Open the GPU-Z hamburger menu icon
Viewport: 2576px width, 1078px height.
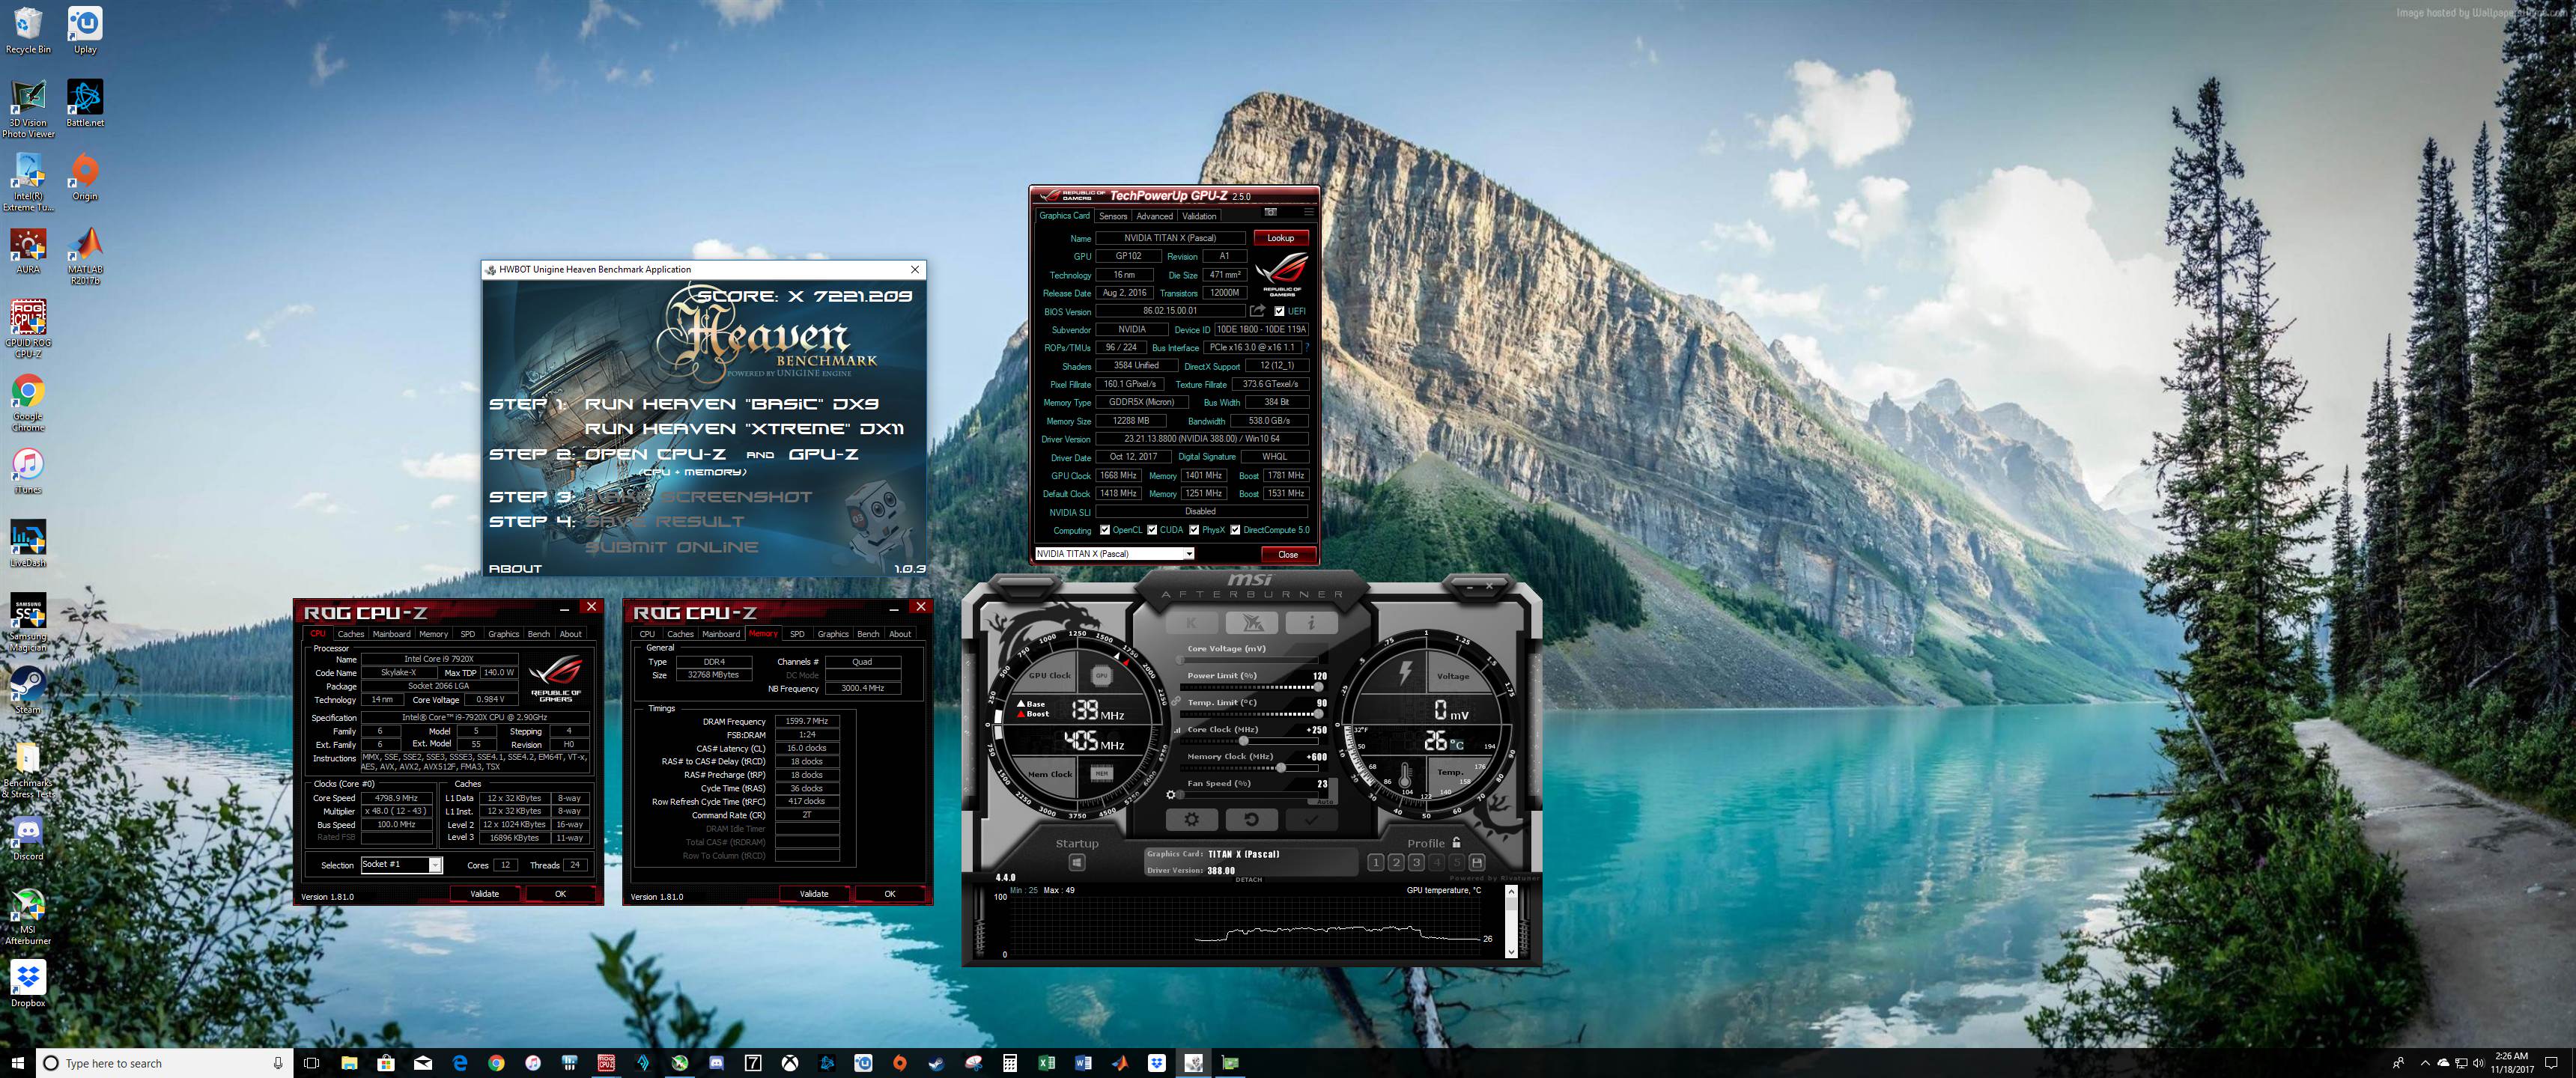pos(1308,212)
